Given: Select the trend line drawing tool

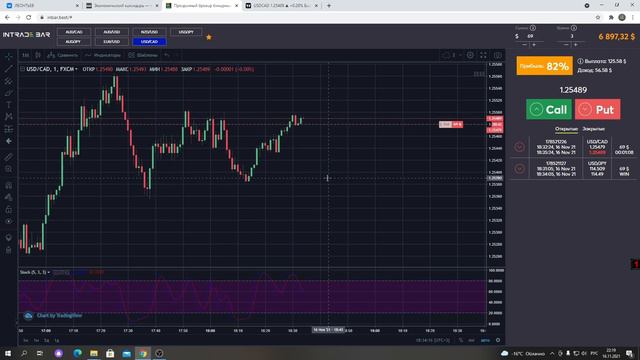Looking at the screenshot, I should [9, 69].
